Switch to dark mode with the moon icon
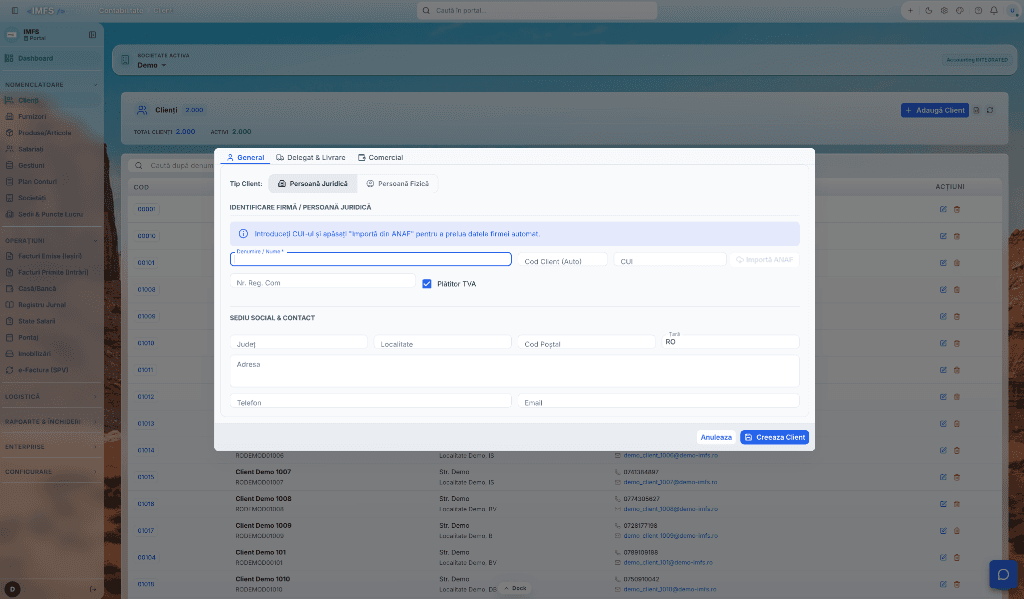 tap(929, 10)
